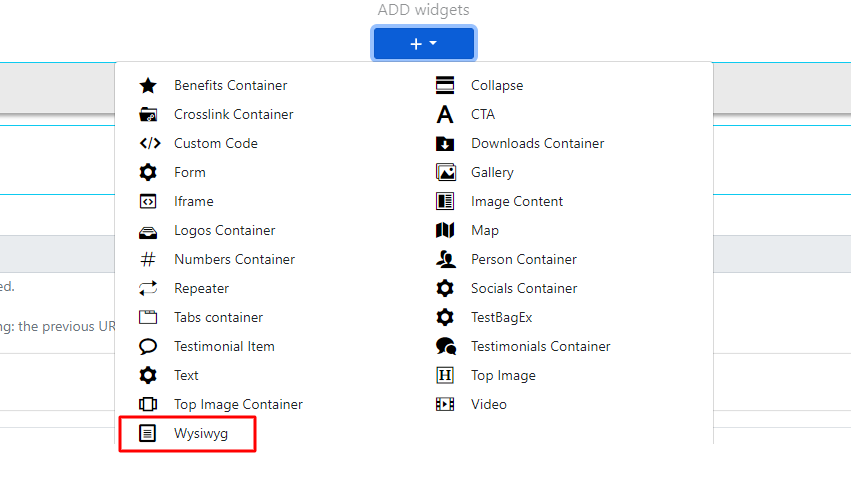Click the Gallery picture icon
The image size is (851, 483).
(x=445, y=173)
